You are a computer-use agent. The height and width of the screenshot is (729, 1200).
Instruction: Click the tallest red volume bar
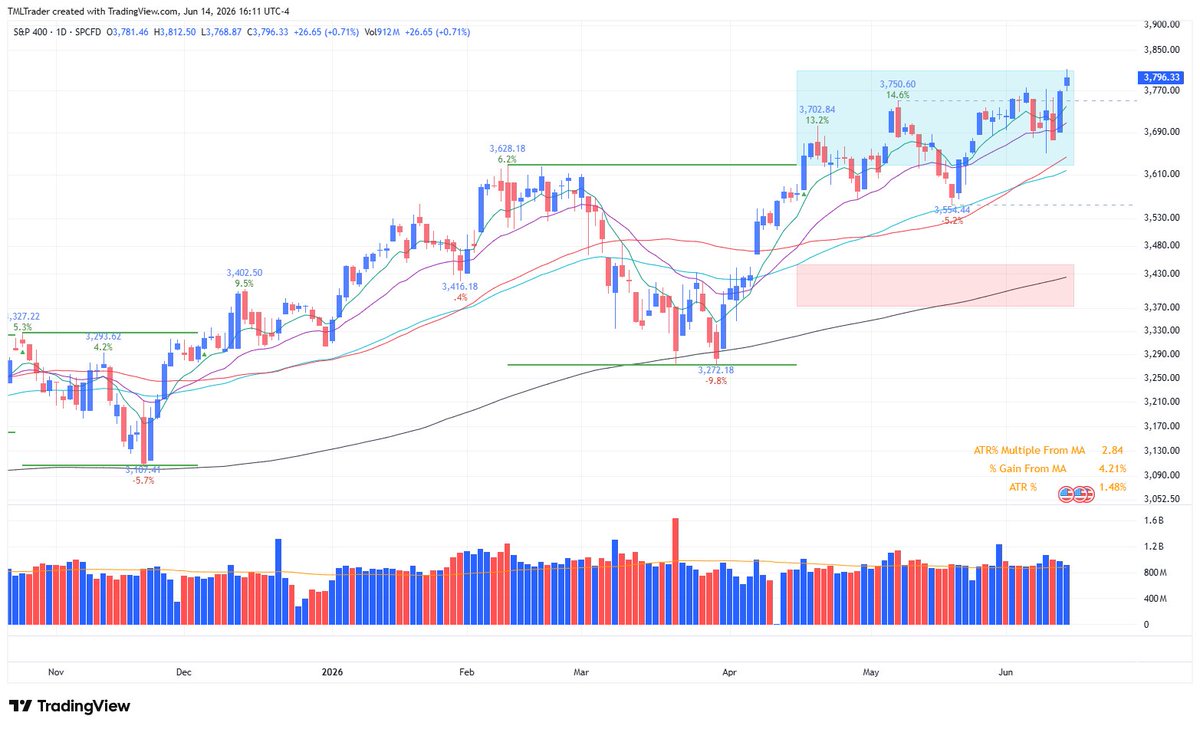coord(676,571)
